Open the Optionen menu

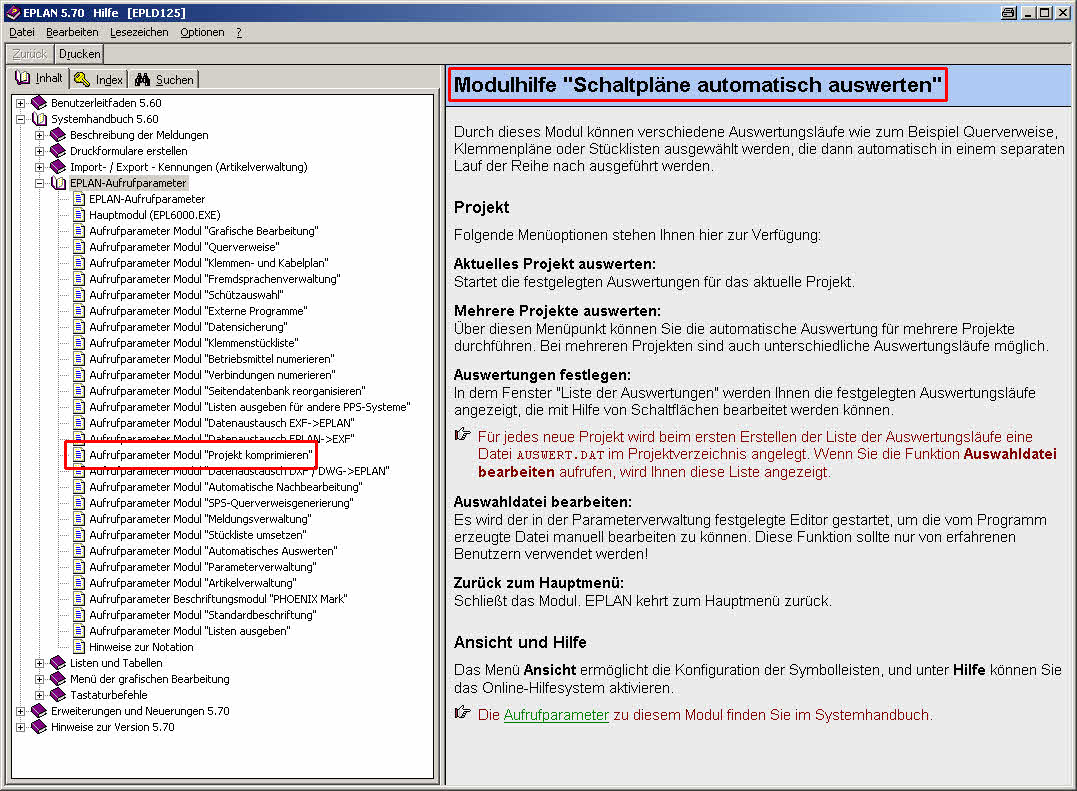202,32
